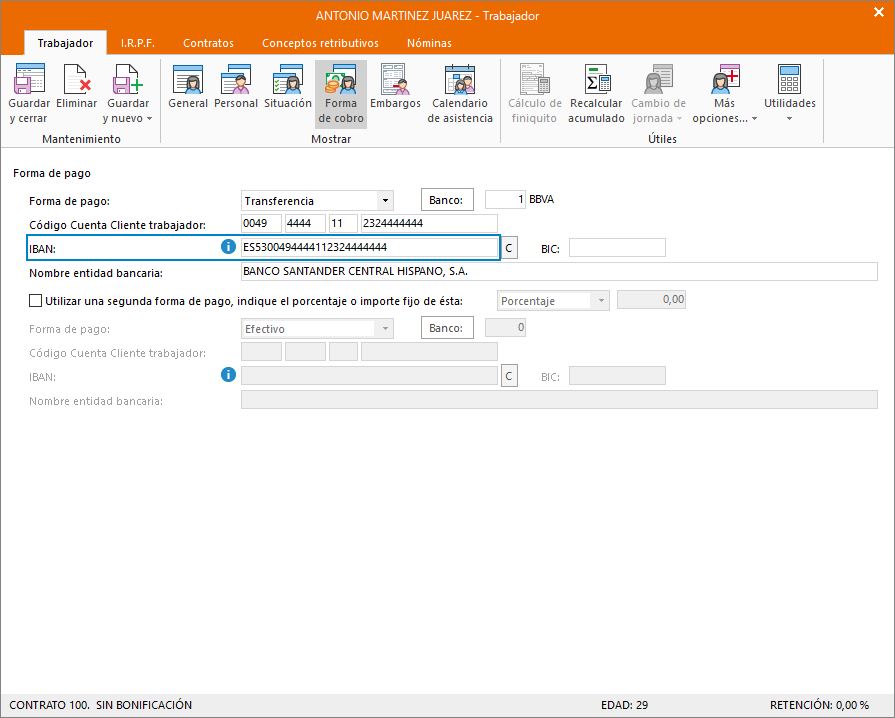
Task: Click the first Banco: button
Action: coord(447,200)
